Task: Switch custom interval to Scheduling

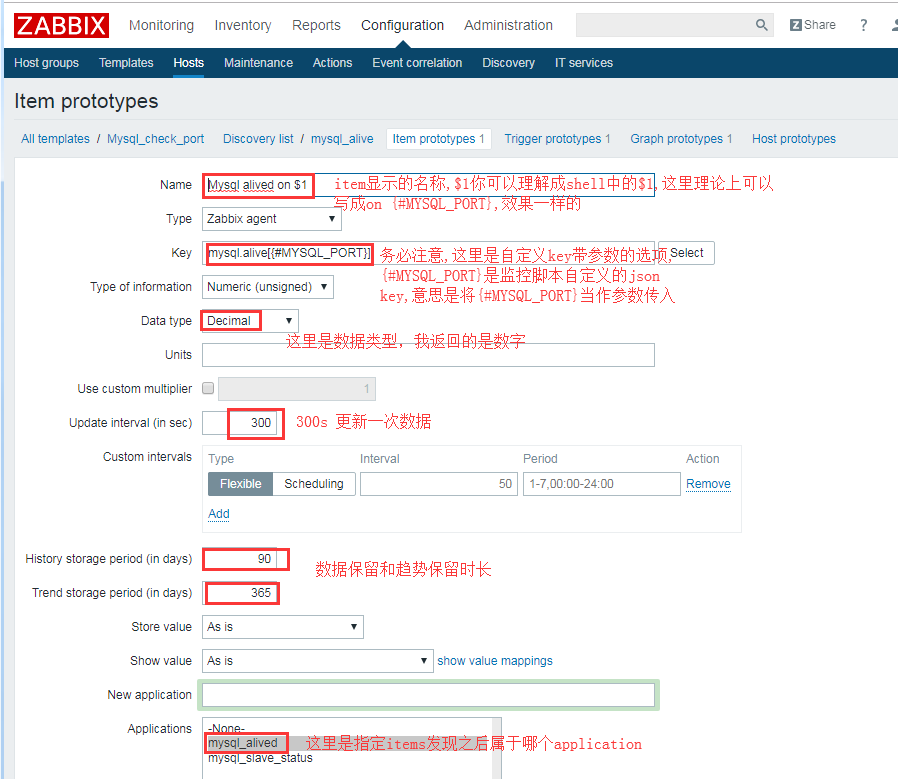Action: [x=313, y=483]
